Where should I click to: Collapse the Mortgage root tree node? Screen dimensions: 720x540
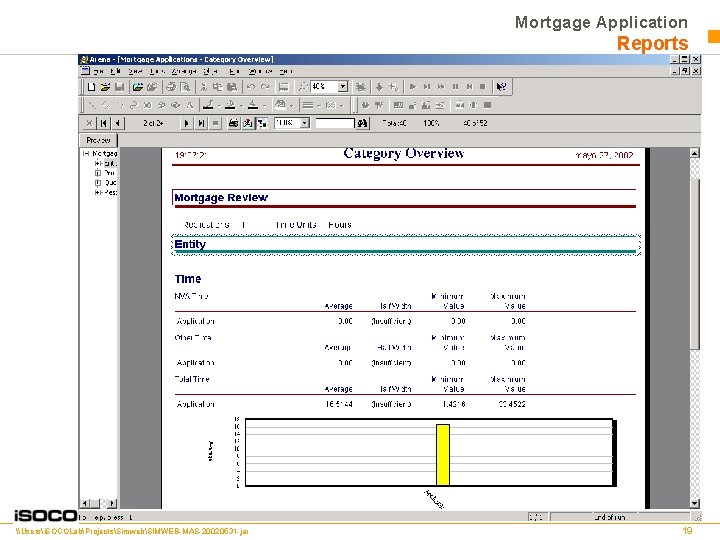point(85,153)
